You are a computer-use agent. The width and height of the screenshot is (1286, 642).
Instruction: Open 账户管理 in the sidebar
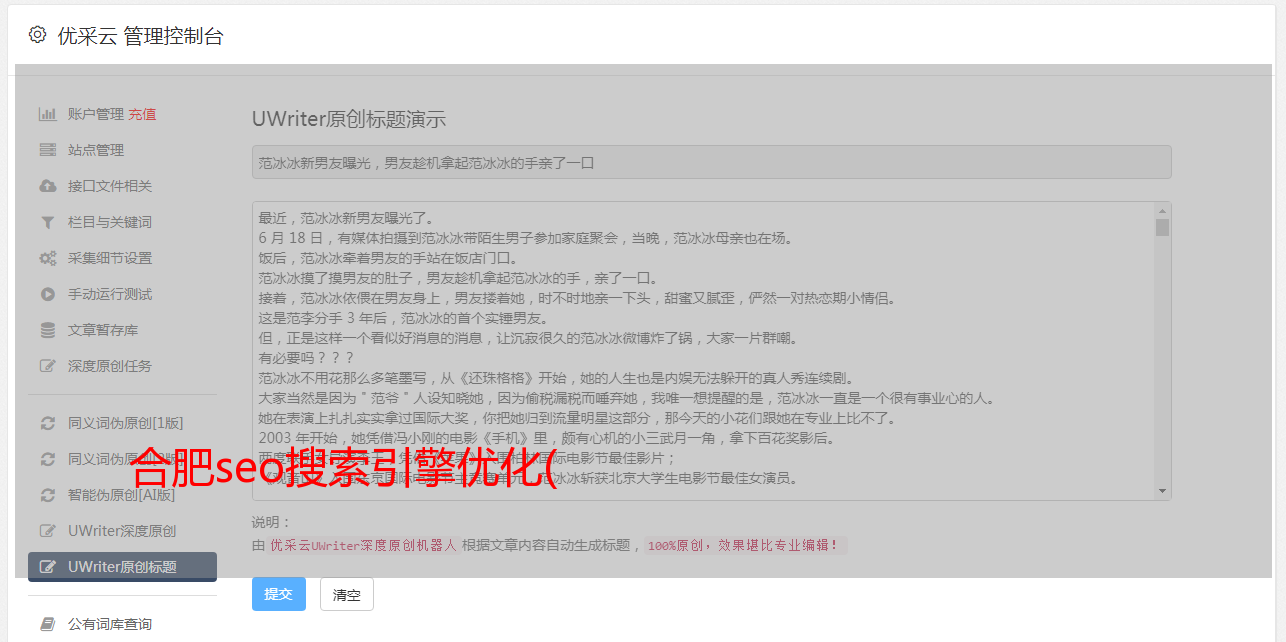(x=96, y=114)
